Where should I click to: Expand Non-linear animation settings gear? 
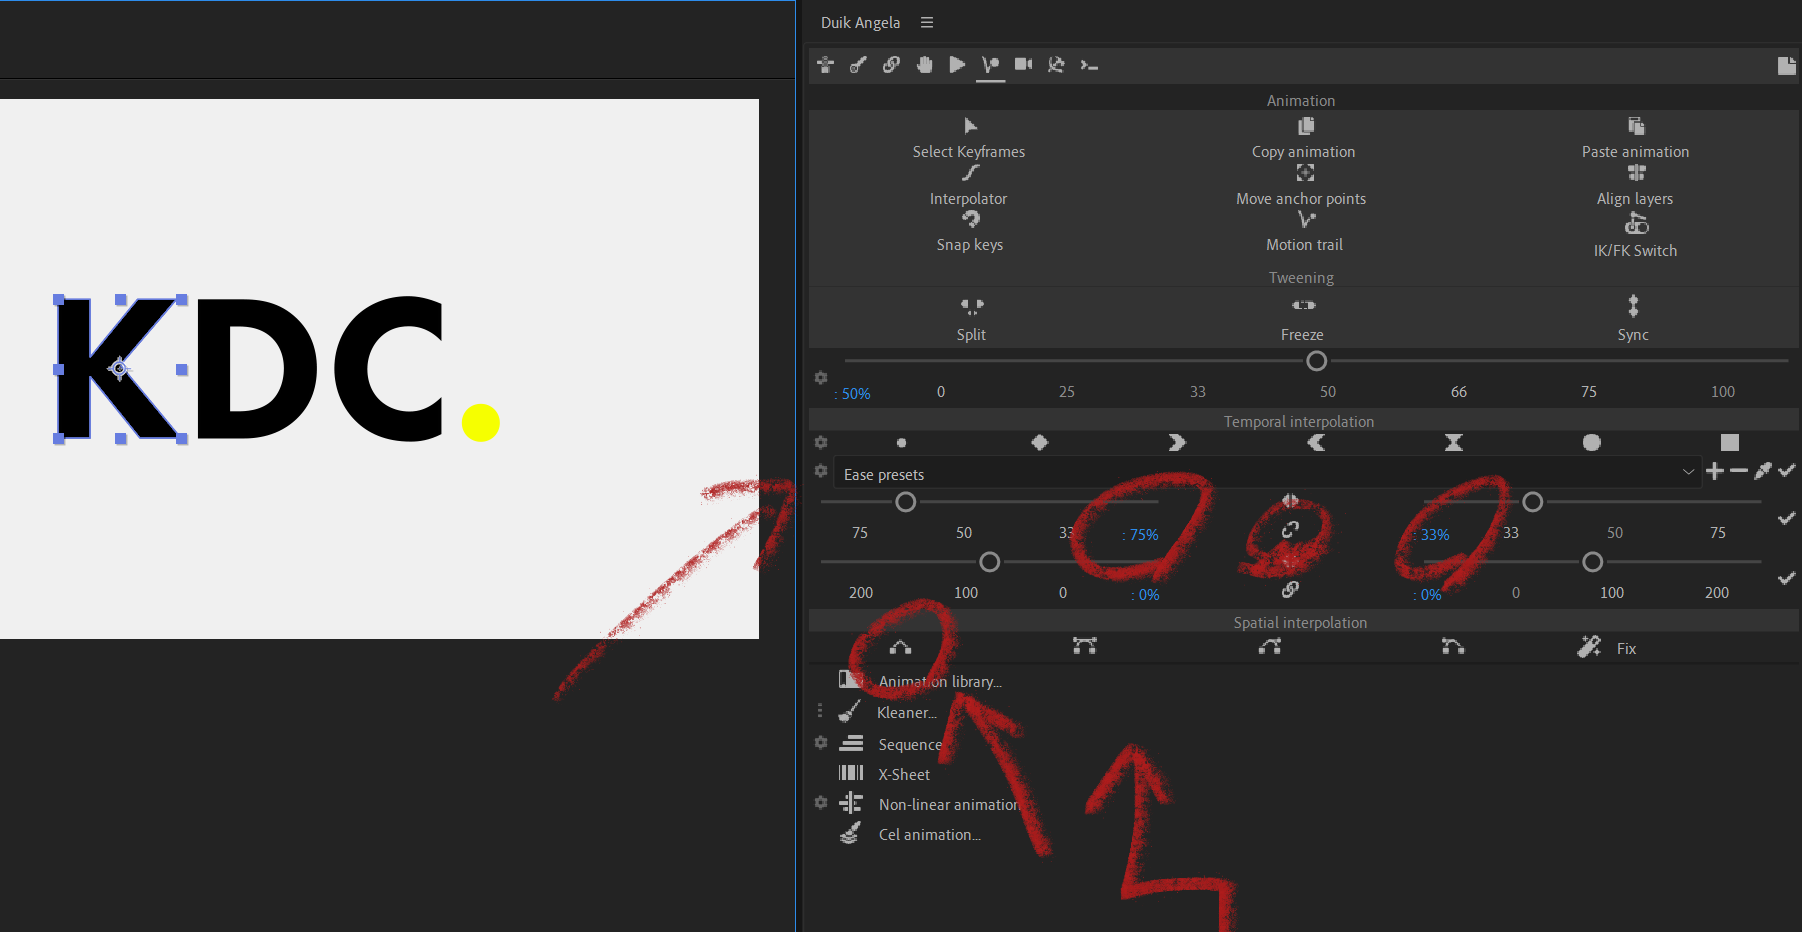click(821, 803)
